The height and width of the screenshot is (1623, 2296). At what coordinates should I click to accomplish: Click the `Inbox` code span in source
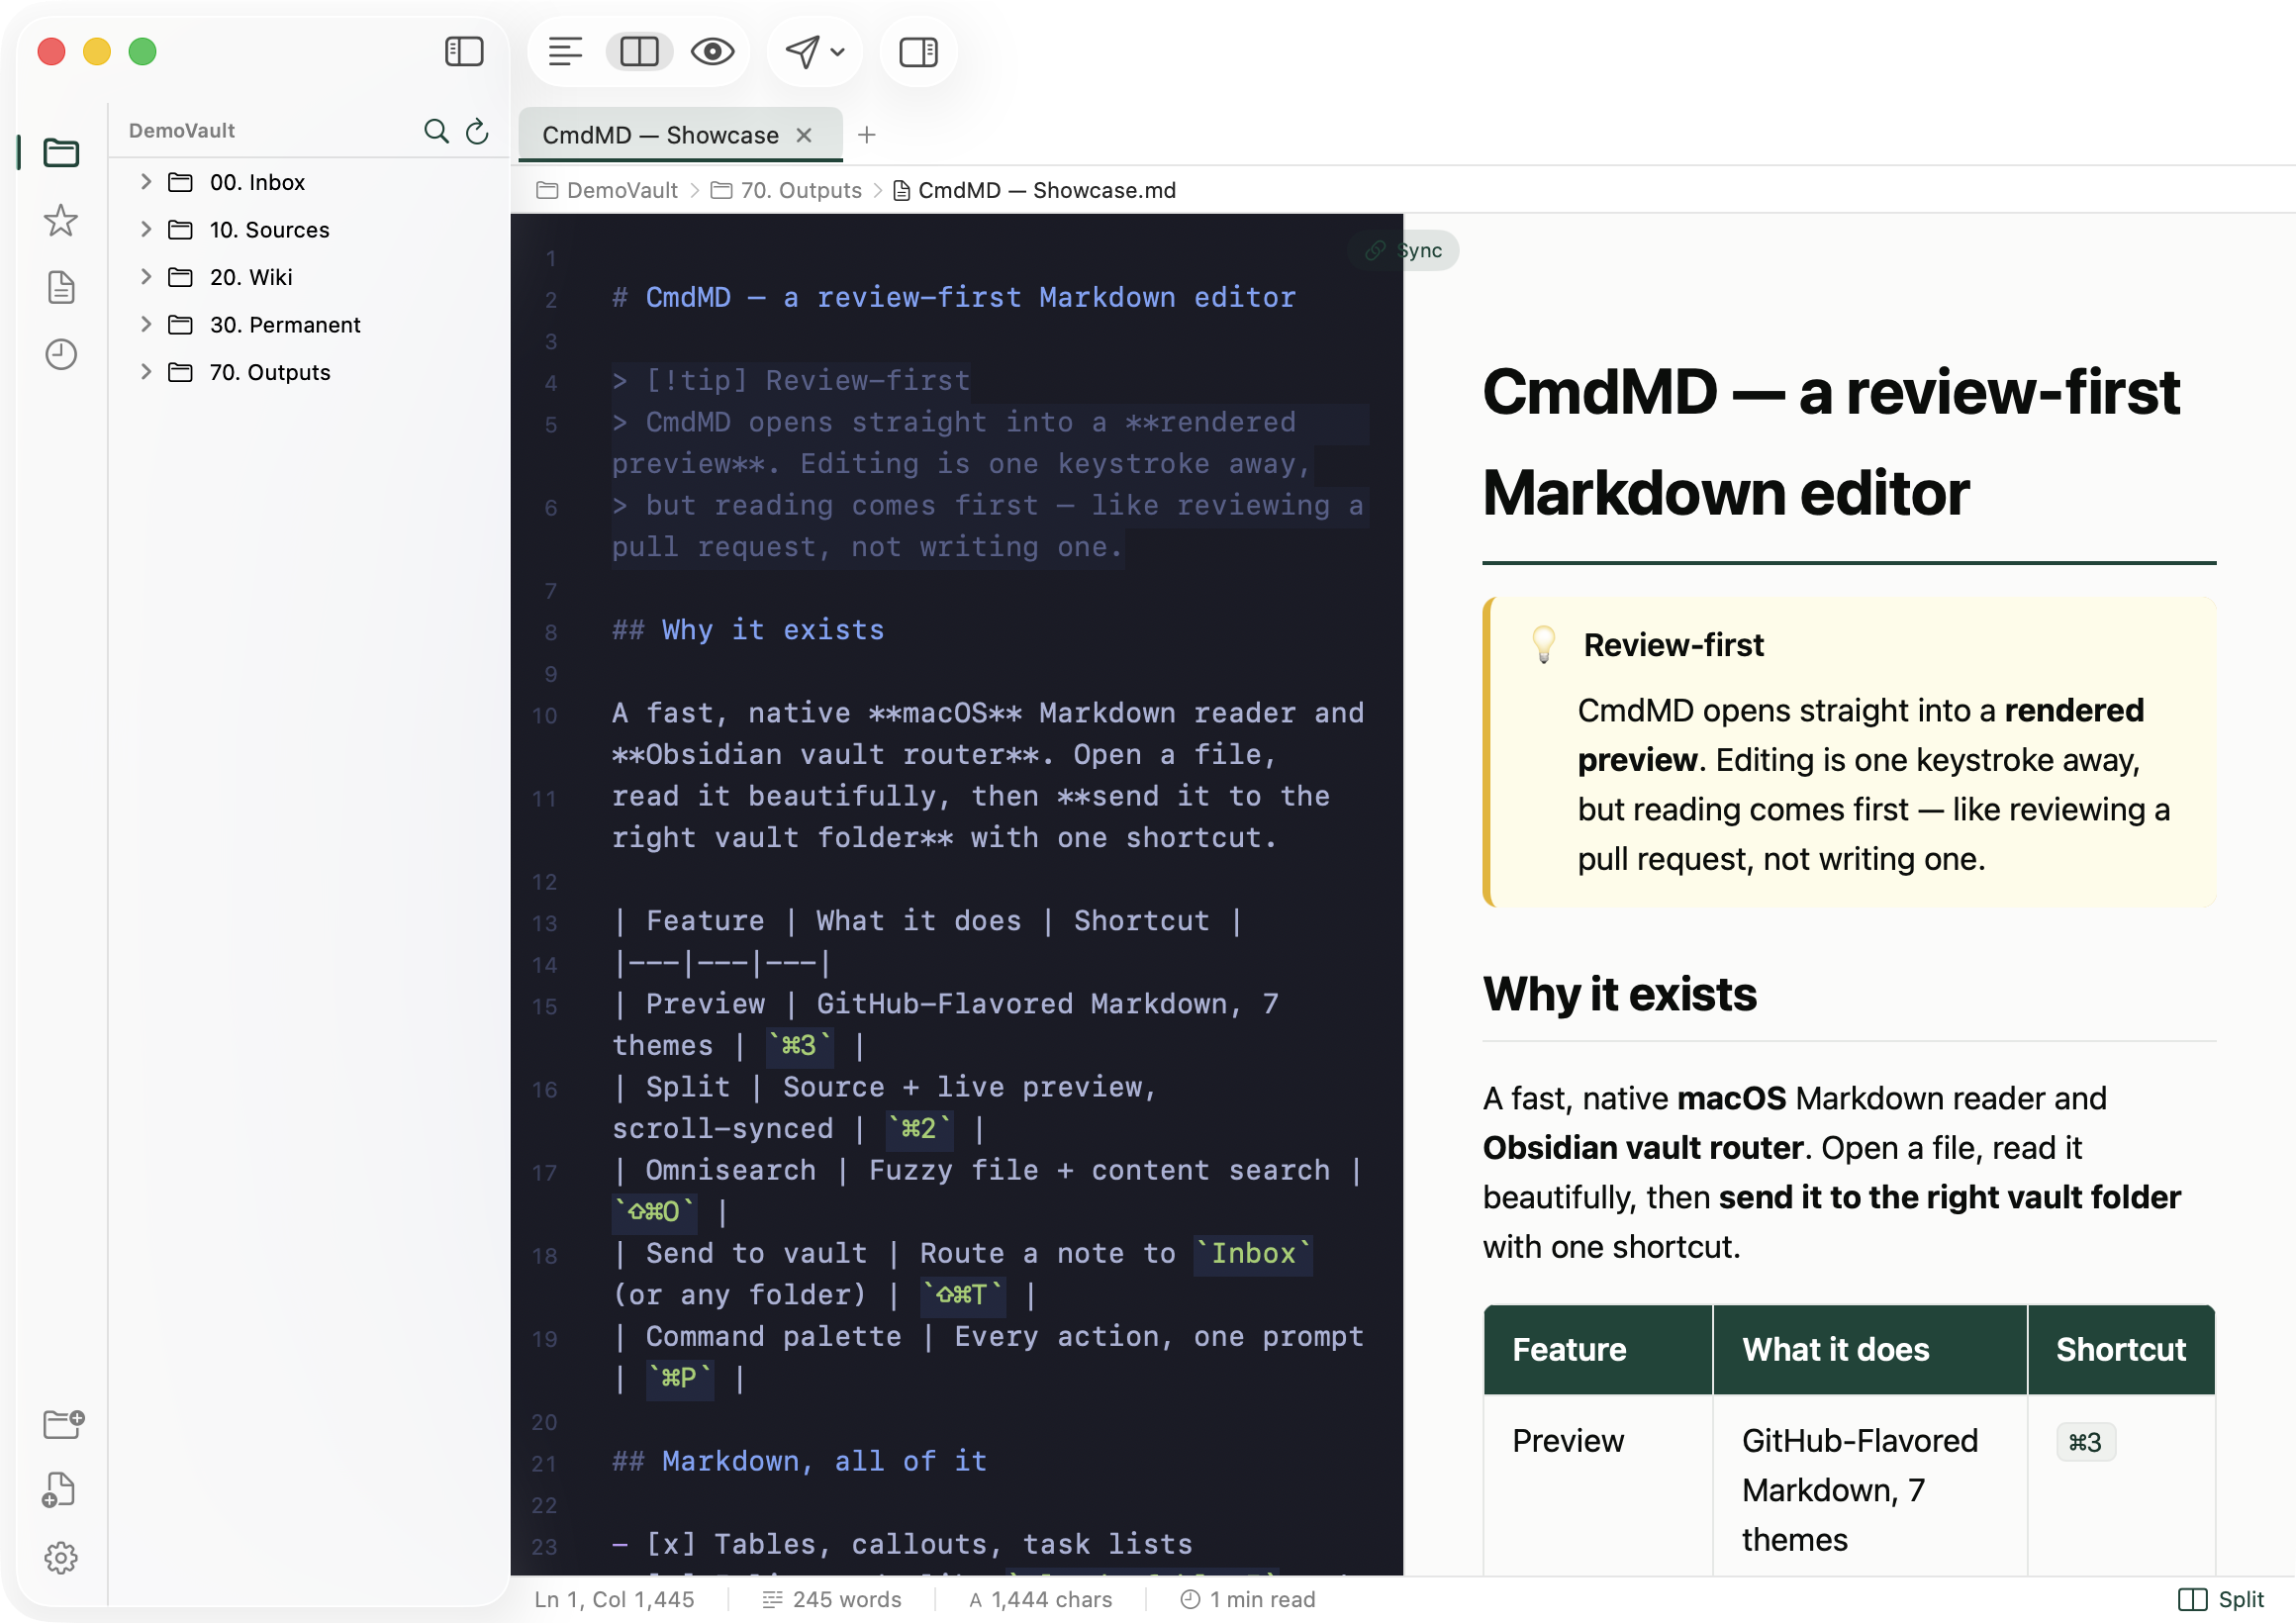click(x=1253, y=1253)
